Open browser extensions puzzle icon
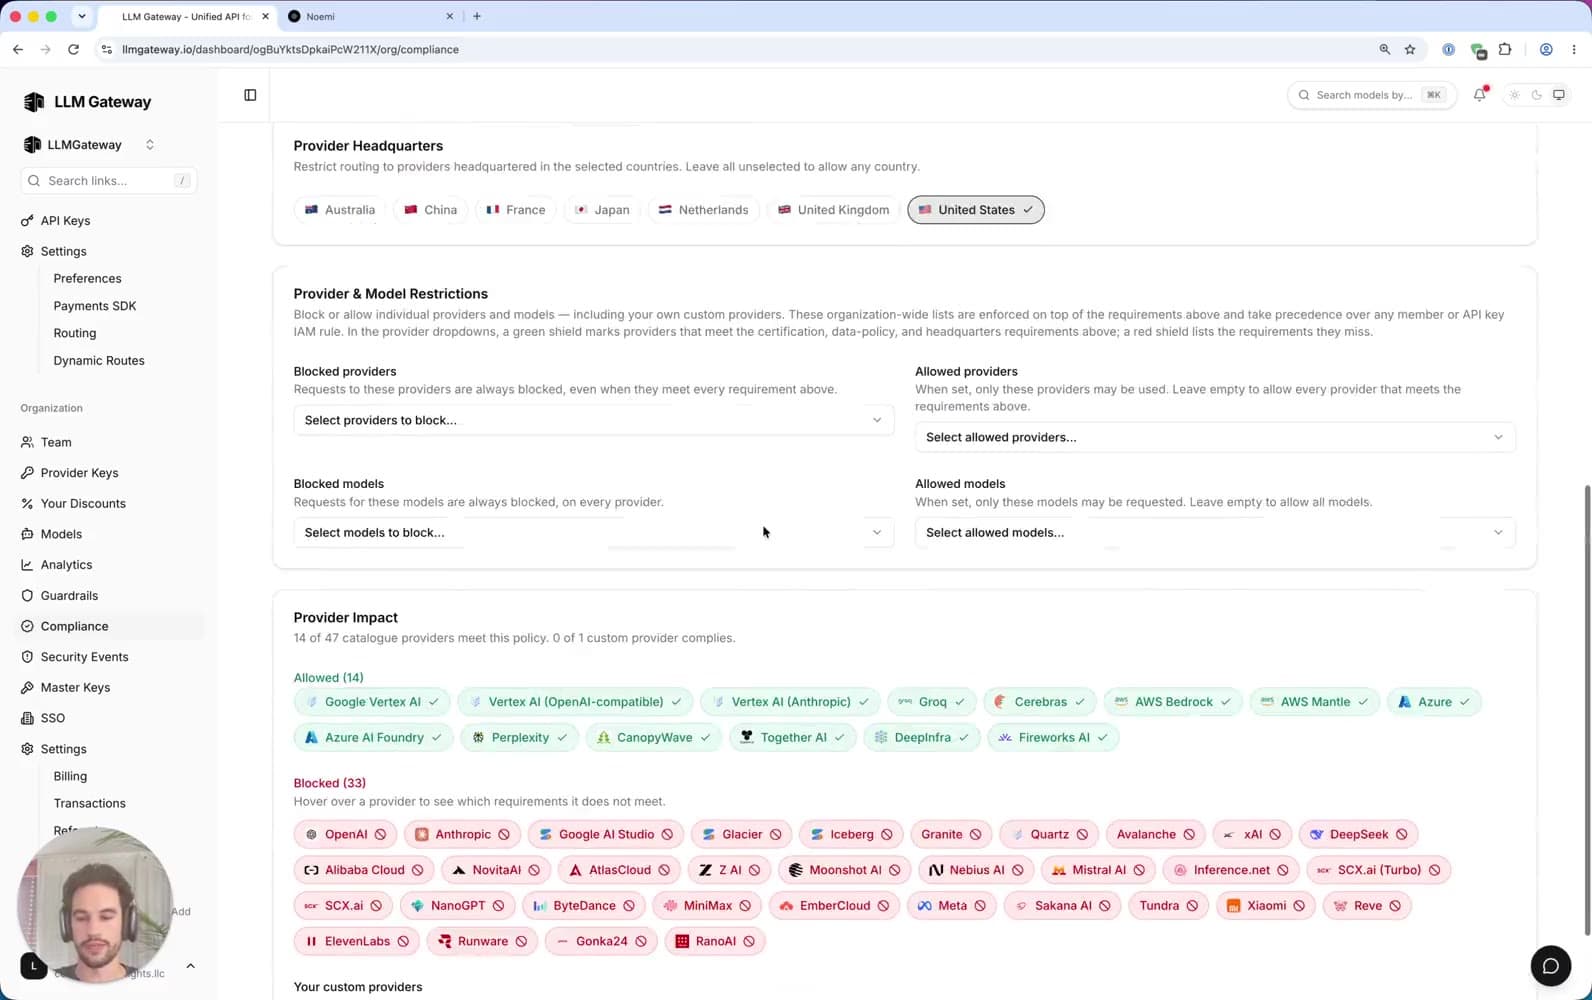 (x=1505, y=49)
